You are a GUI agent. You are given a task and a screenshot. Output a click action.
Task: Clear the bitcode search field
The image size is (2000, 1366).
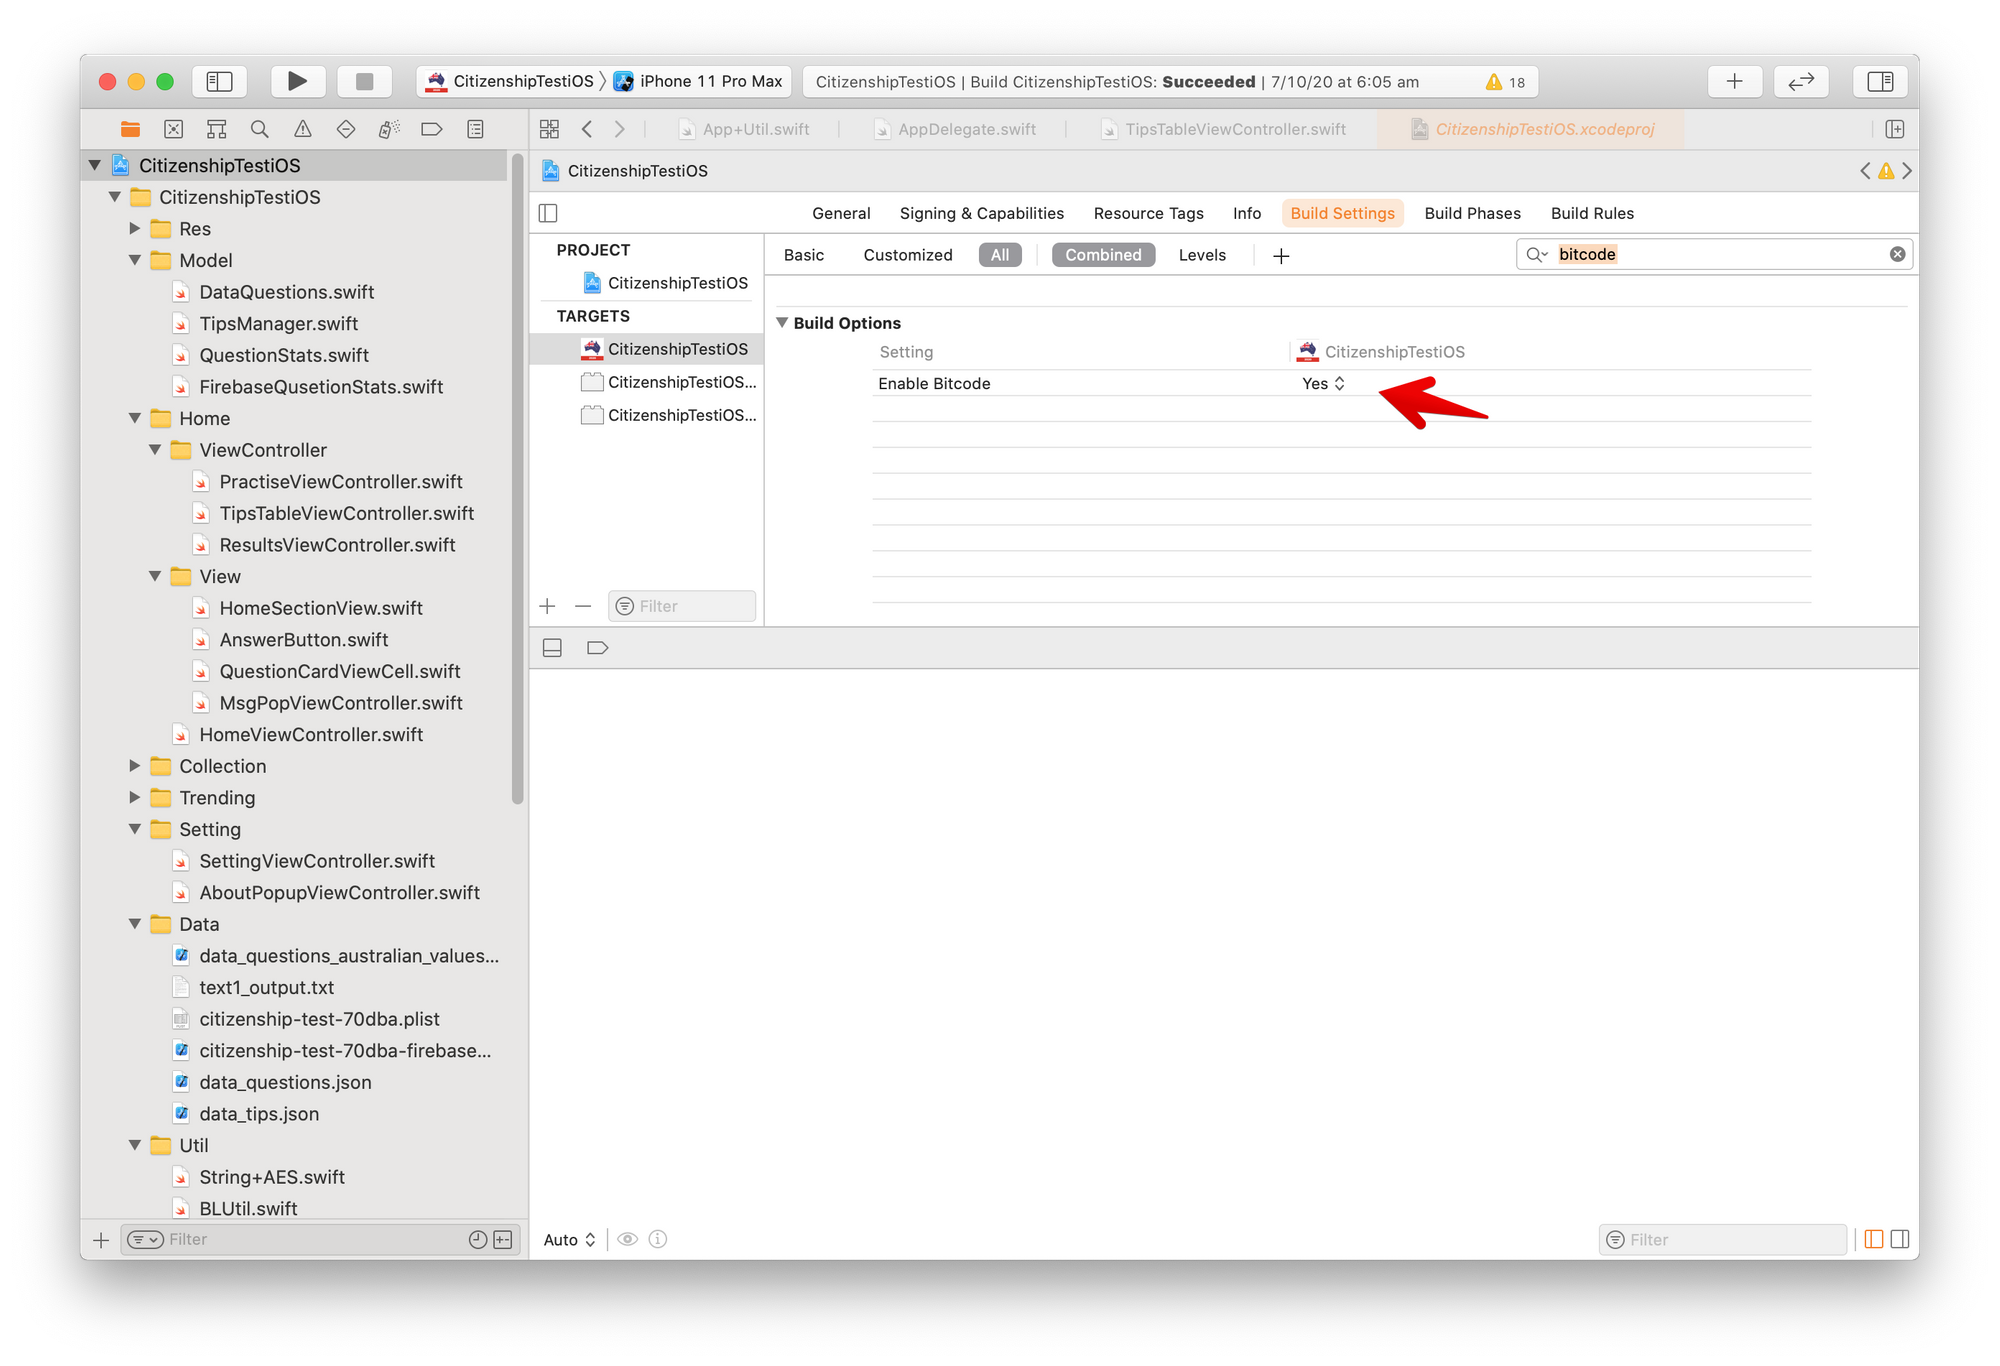[1897, 254]
